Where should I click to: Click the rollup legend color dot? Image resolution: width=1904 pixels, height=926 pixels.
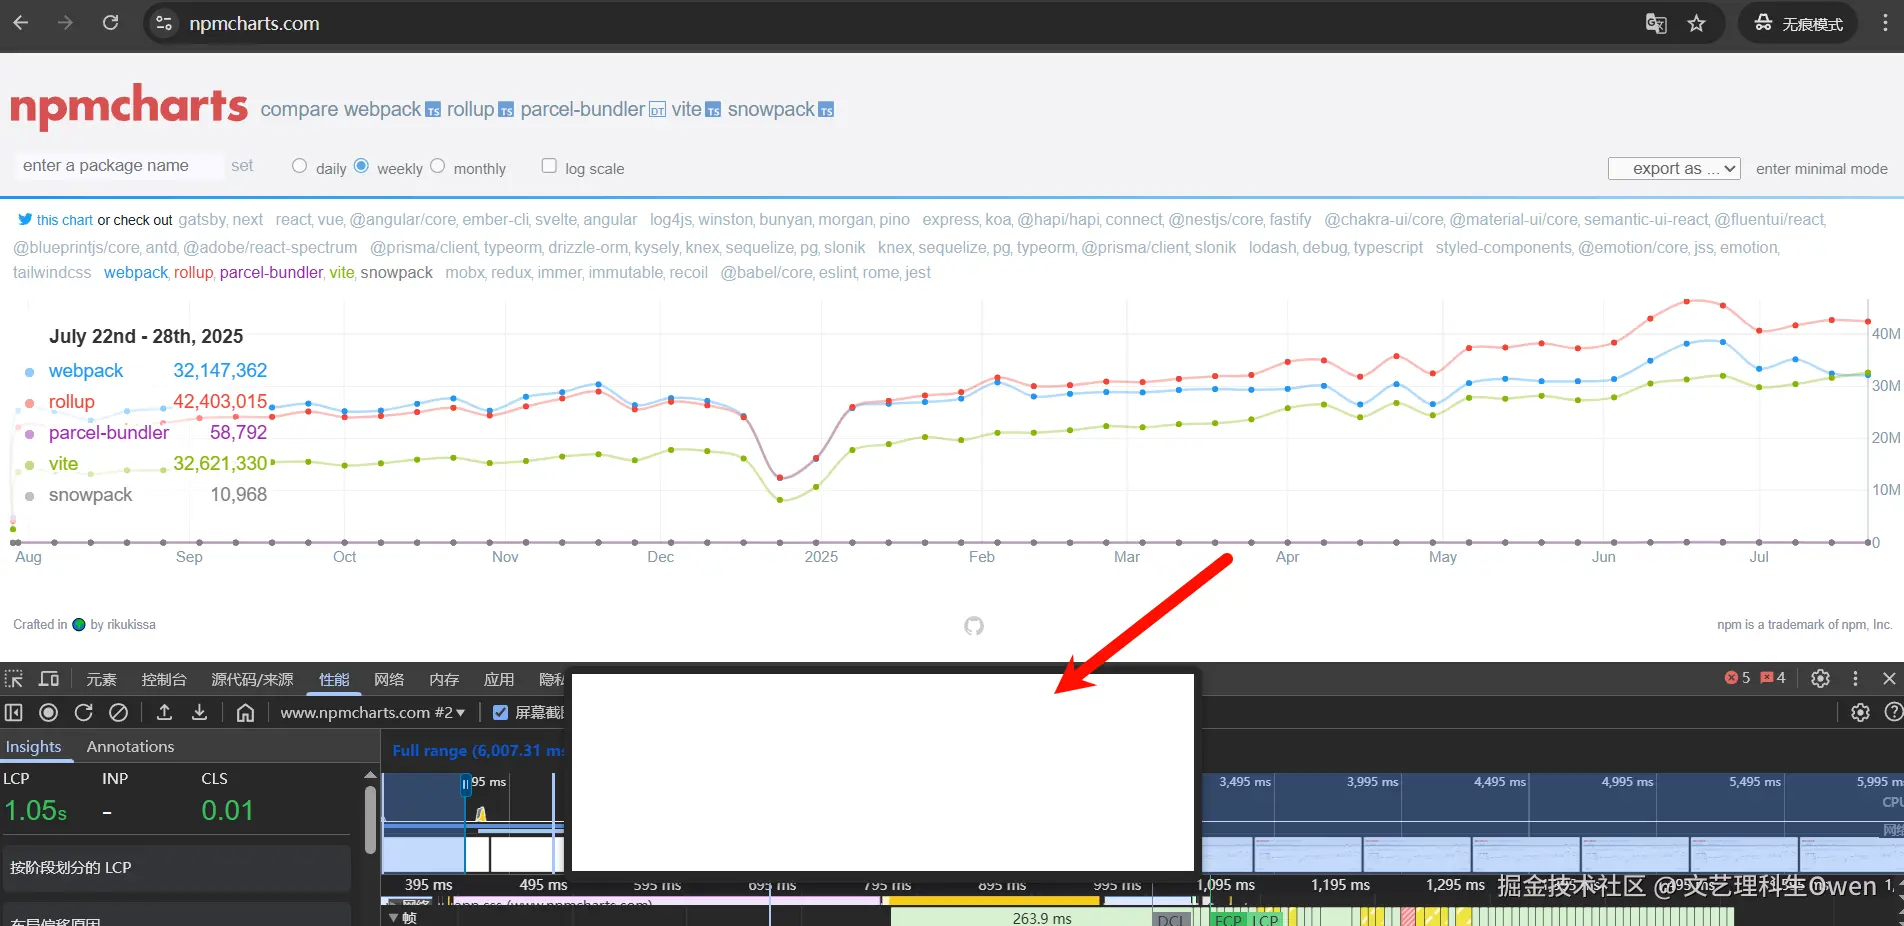(29, 403)
